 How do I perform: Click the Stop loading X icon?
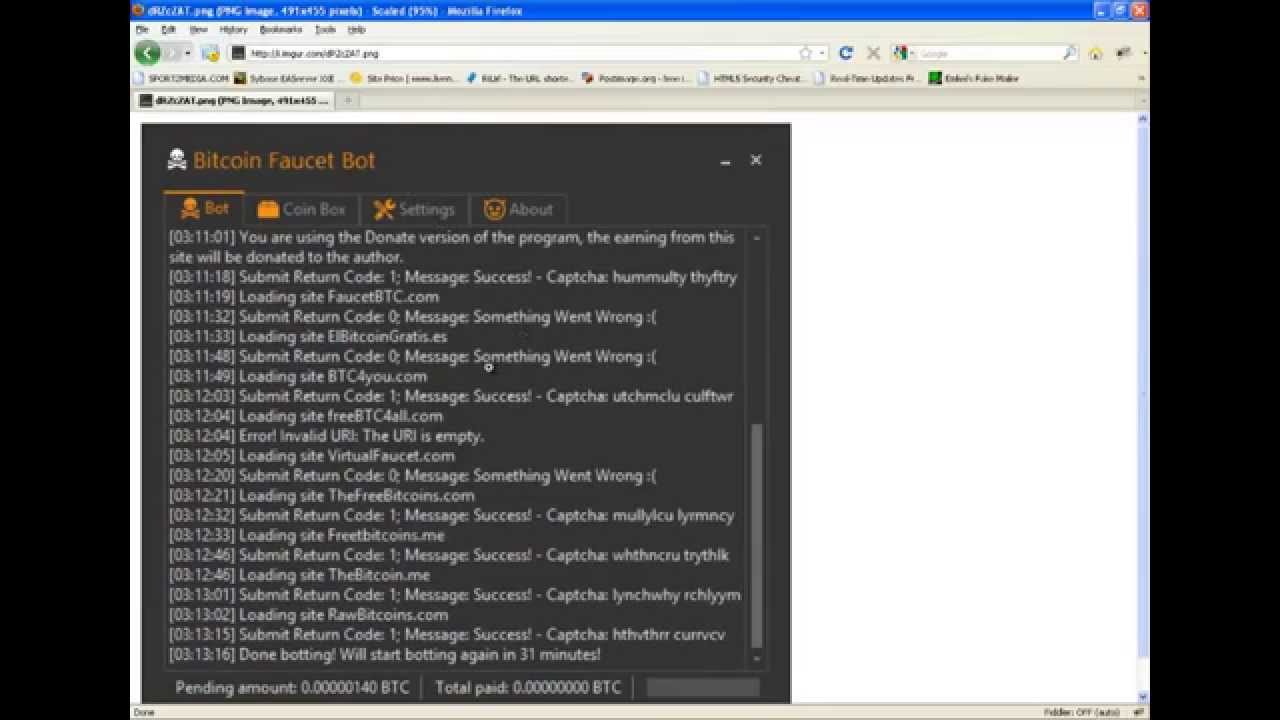pyautogui.click(x=873, y=53)
